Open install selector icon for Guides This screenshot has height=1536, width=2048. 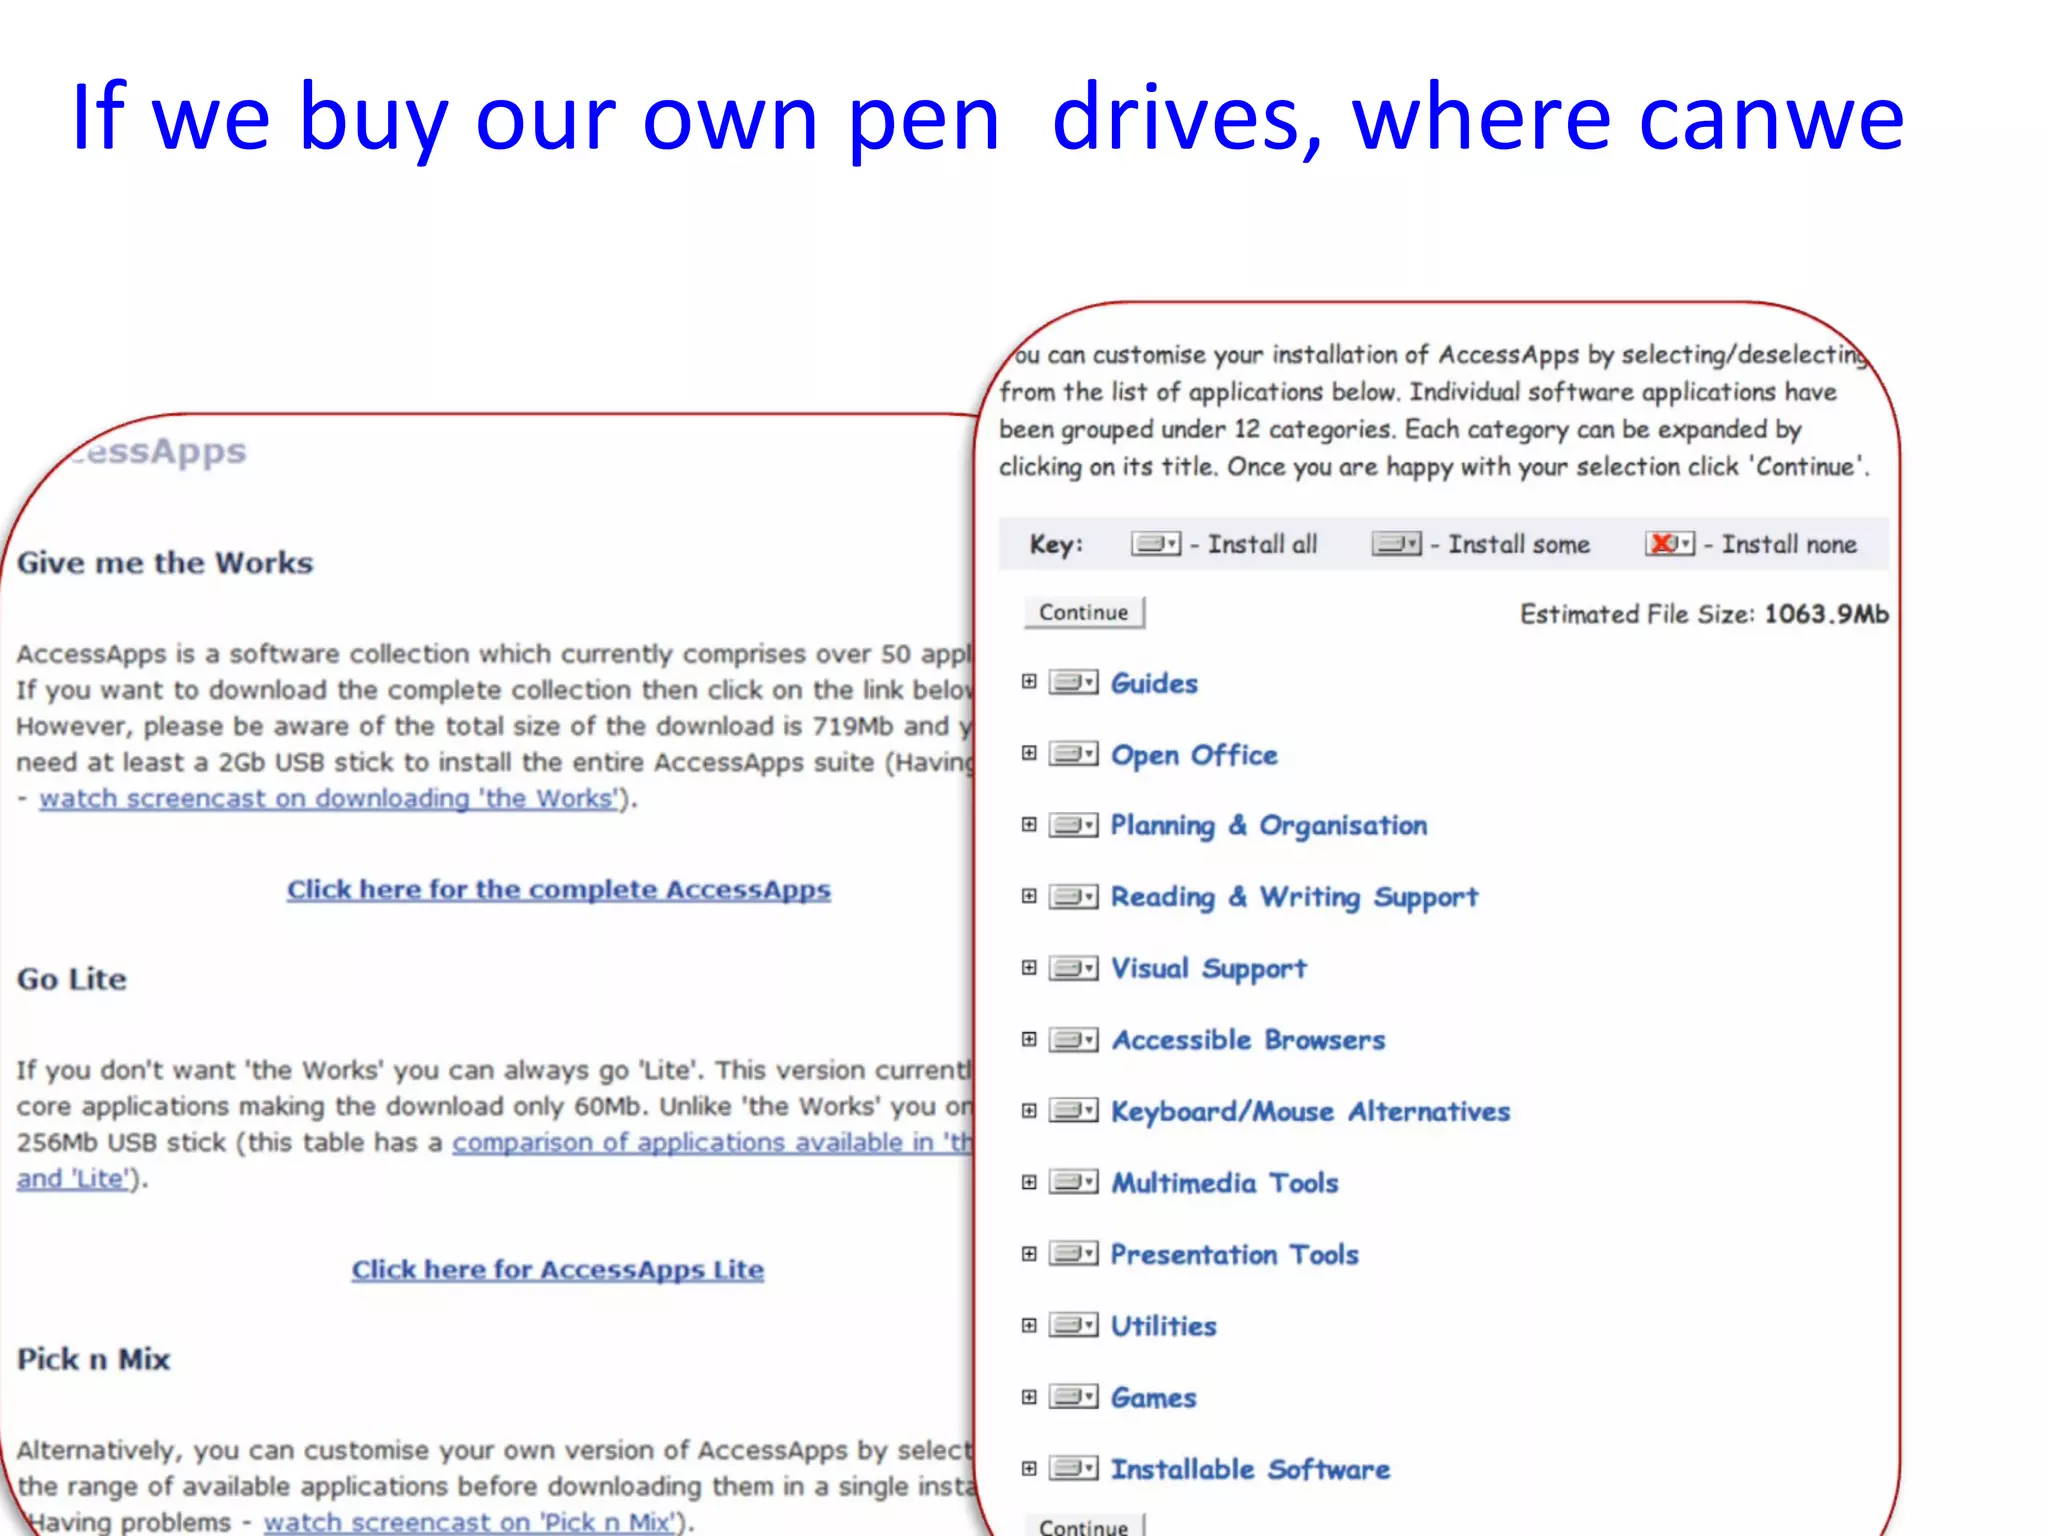point(1074,682)
